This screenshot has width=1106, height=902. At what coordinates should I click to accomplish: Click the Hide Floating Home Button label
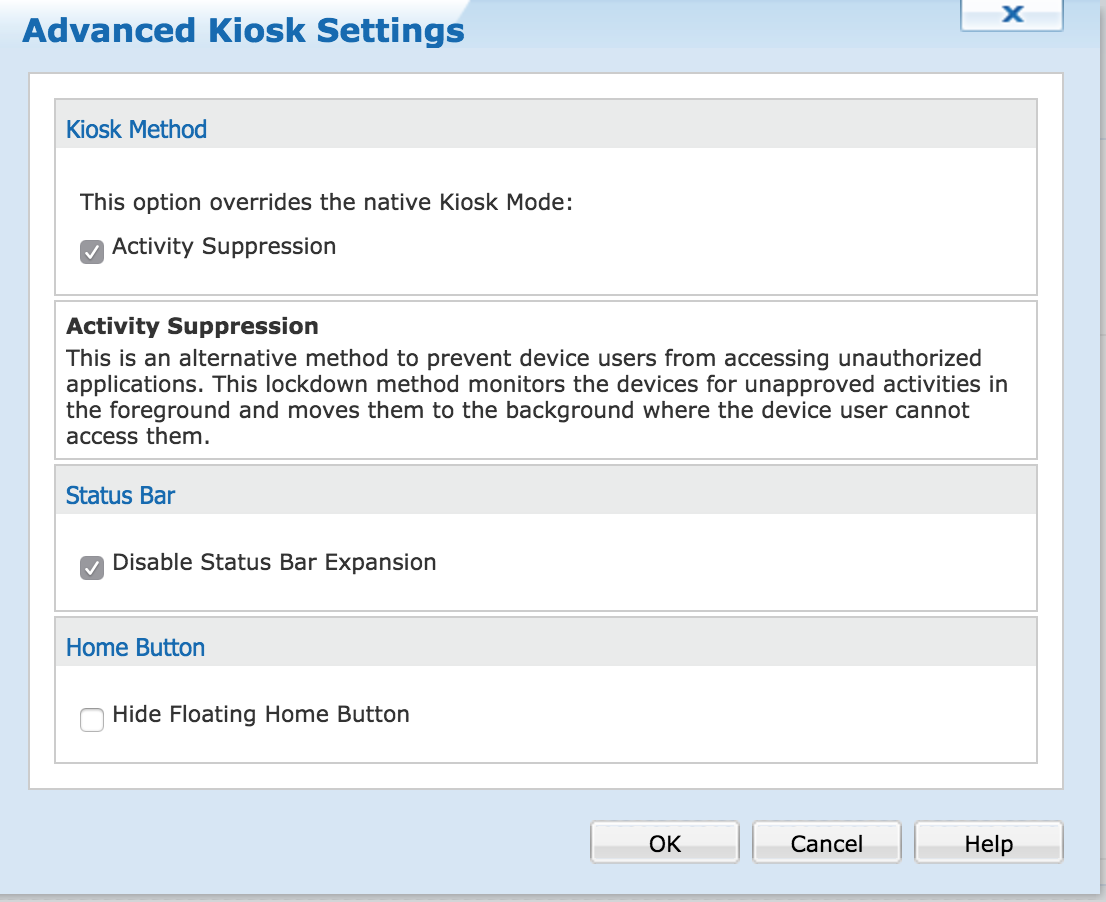click(x=261, y=714)
